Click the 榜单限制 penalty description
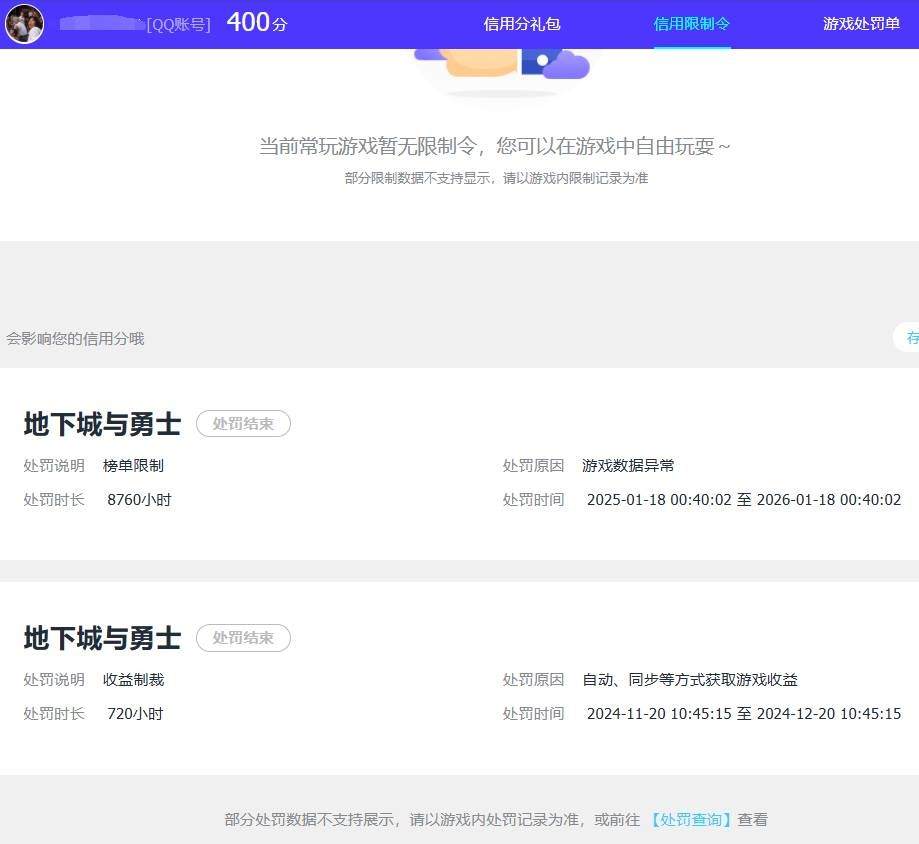 [133, 465]
